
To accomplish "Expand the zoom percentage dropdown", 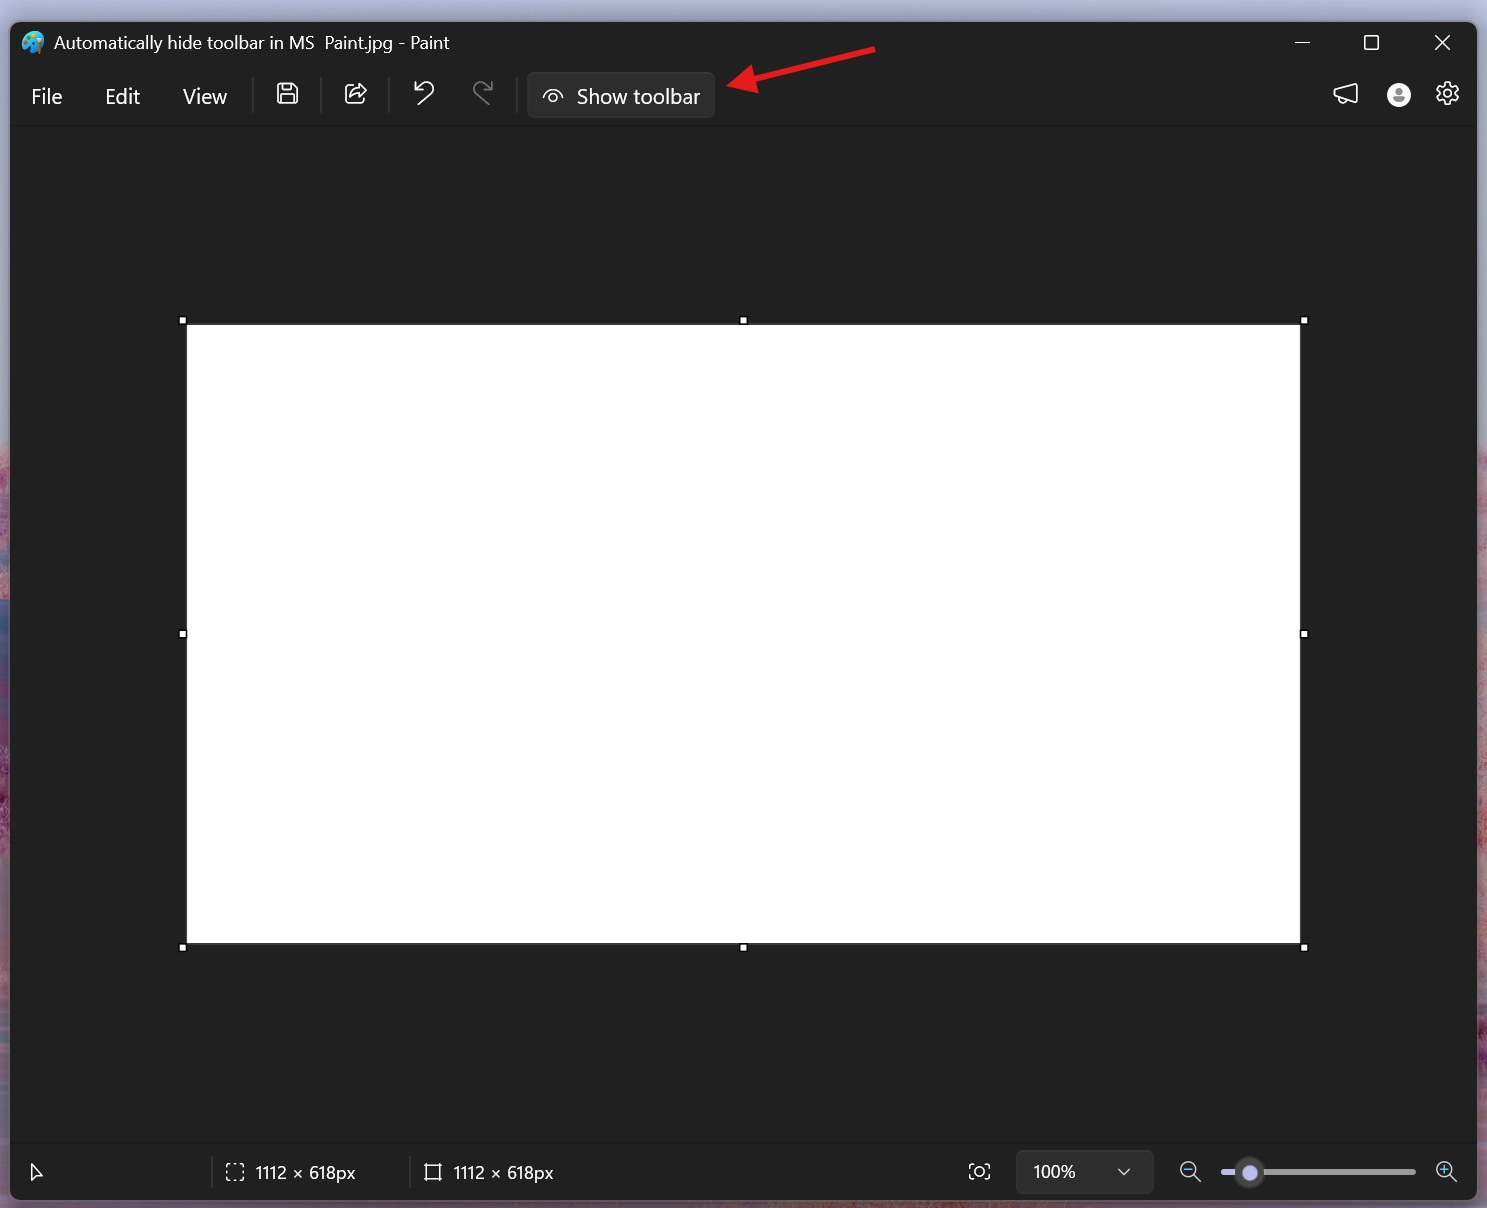I will point(1124,1172).
